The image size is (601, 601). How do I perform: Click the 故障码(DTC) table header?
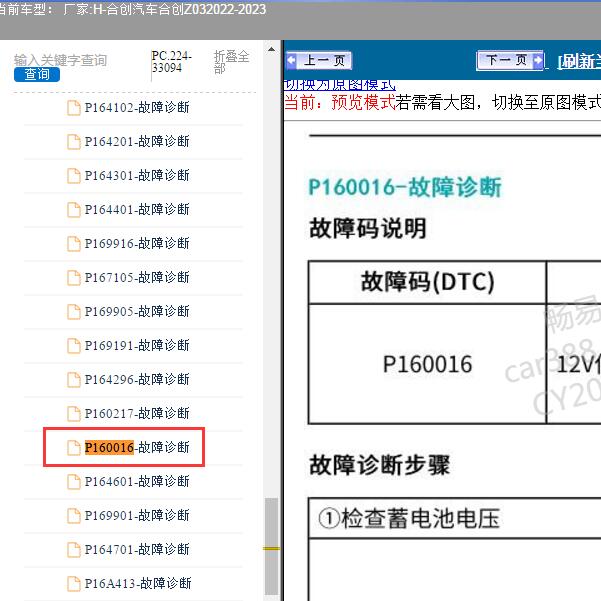click(x=427, y=282)
